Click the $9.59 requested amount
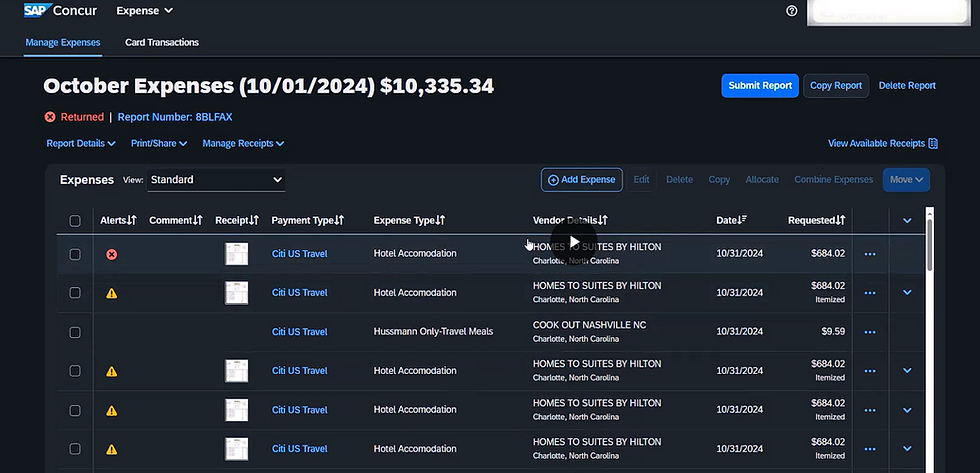This screenshot has width=980, height=473. click(x=833, y=332)
